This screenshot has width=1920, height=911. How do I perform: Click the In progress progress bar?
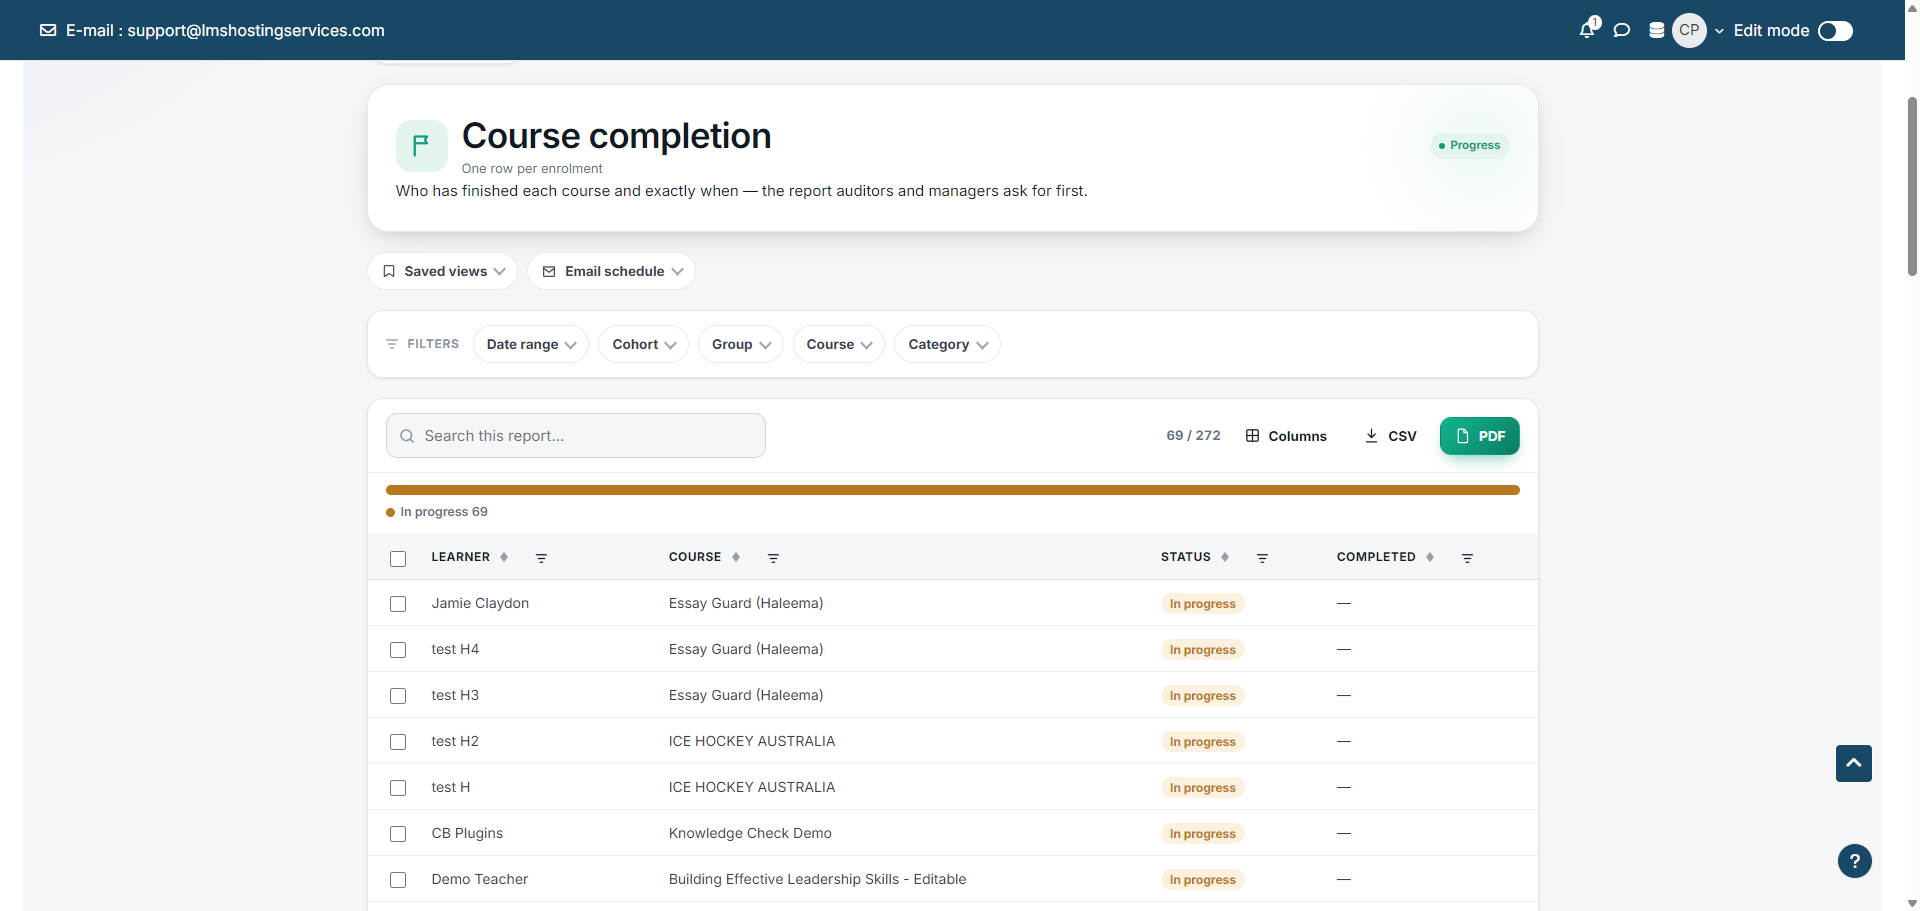click(953, 490)
